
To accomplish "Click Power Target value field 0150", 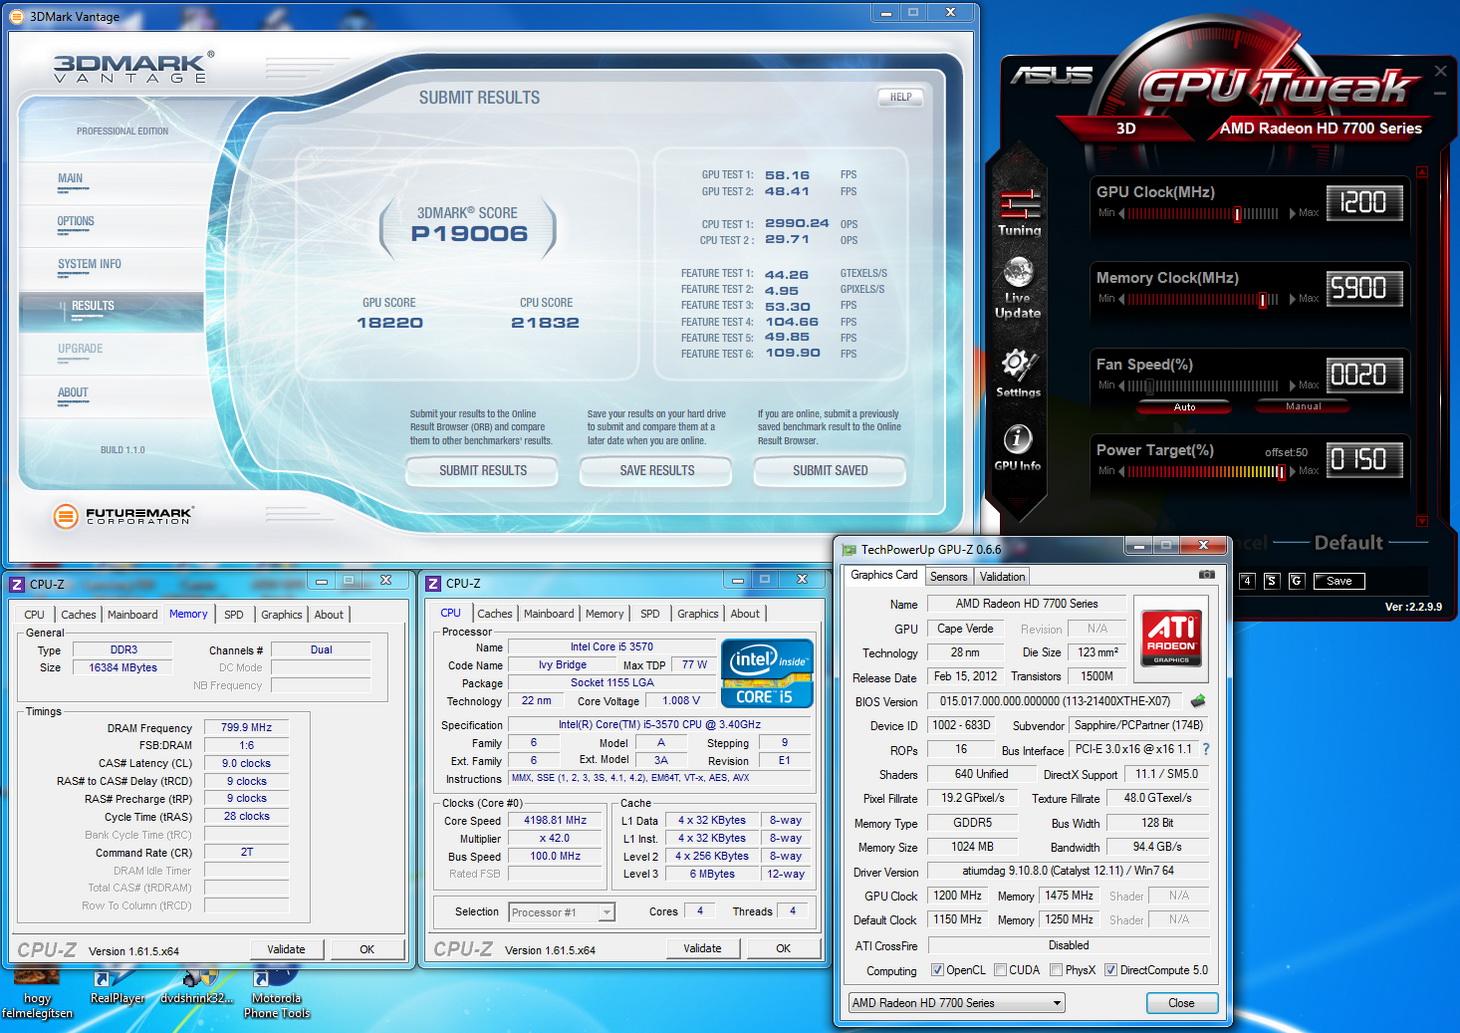I will tap(1364, 460).
